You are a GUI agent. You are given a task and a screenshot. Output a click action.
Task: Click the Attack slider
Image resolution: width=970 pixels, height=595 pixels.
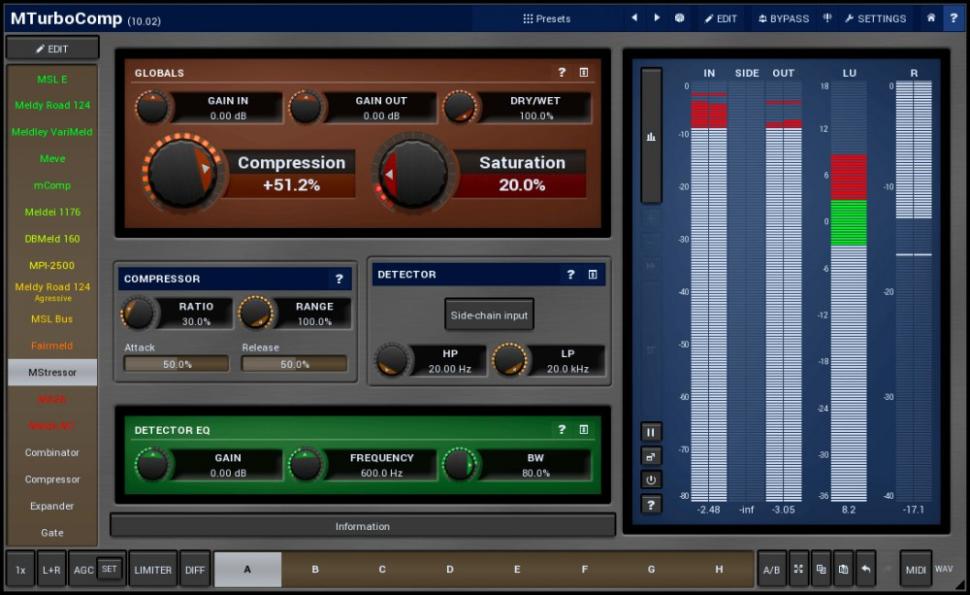(176, 364)
